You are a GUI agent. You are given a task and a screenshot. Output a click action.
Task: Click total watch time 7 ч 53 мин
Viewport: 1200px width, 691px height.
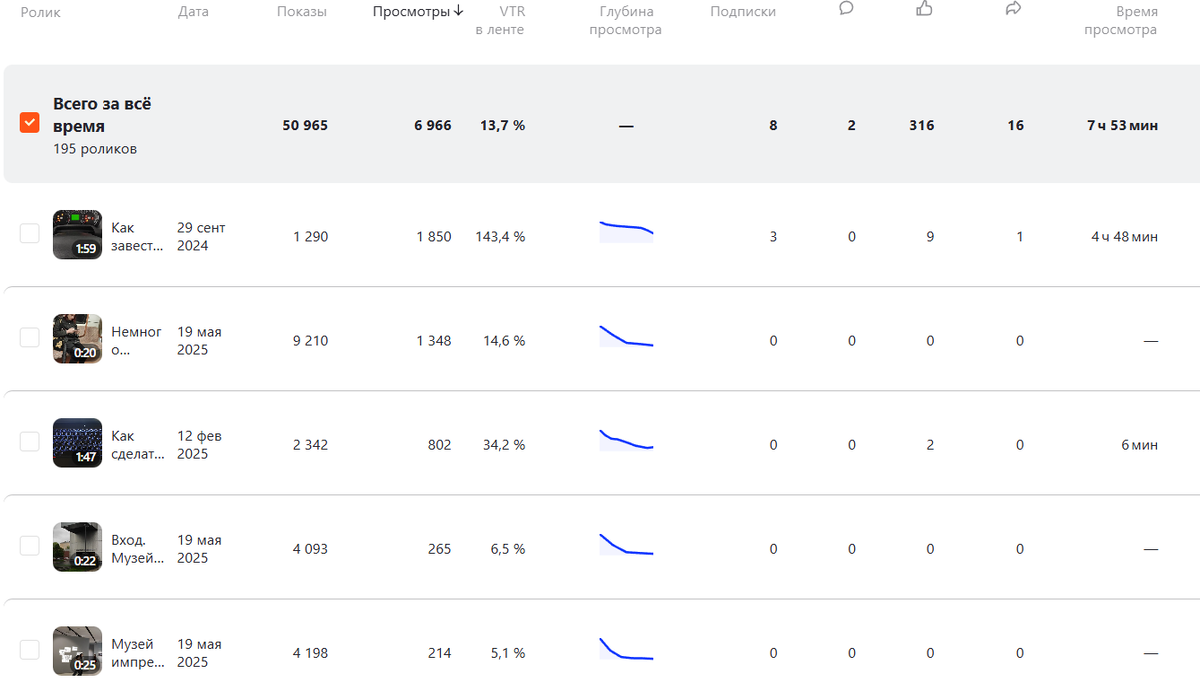1123,125
